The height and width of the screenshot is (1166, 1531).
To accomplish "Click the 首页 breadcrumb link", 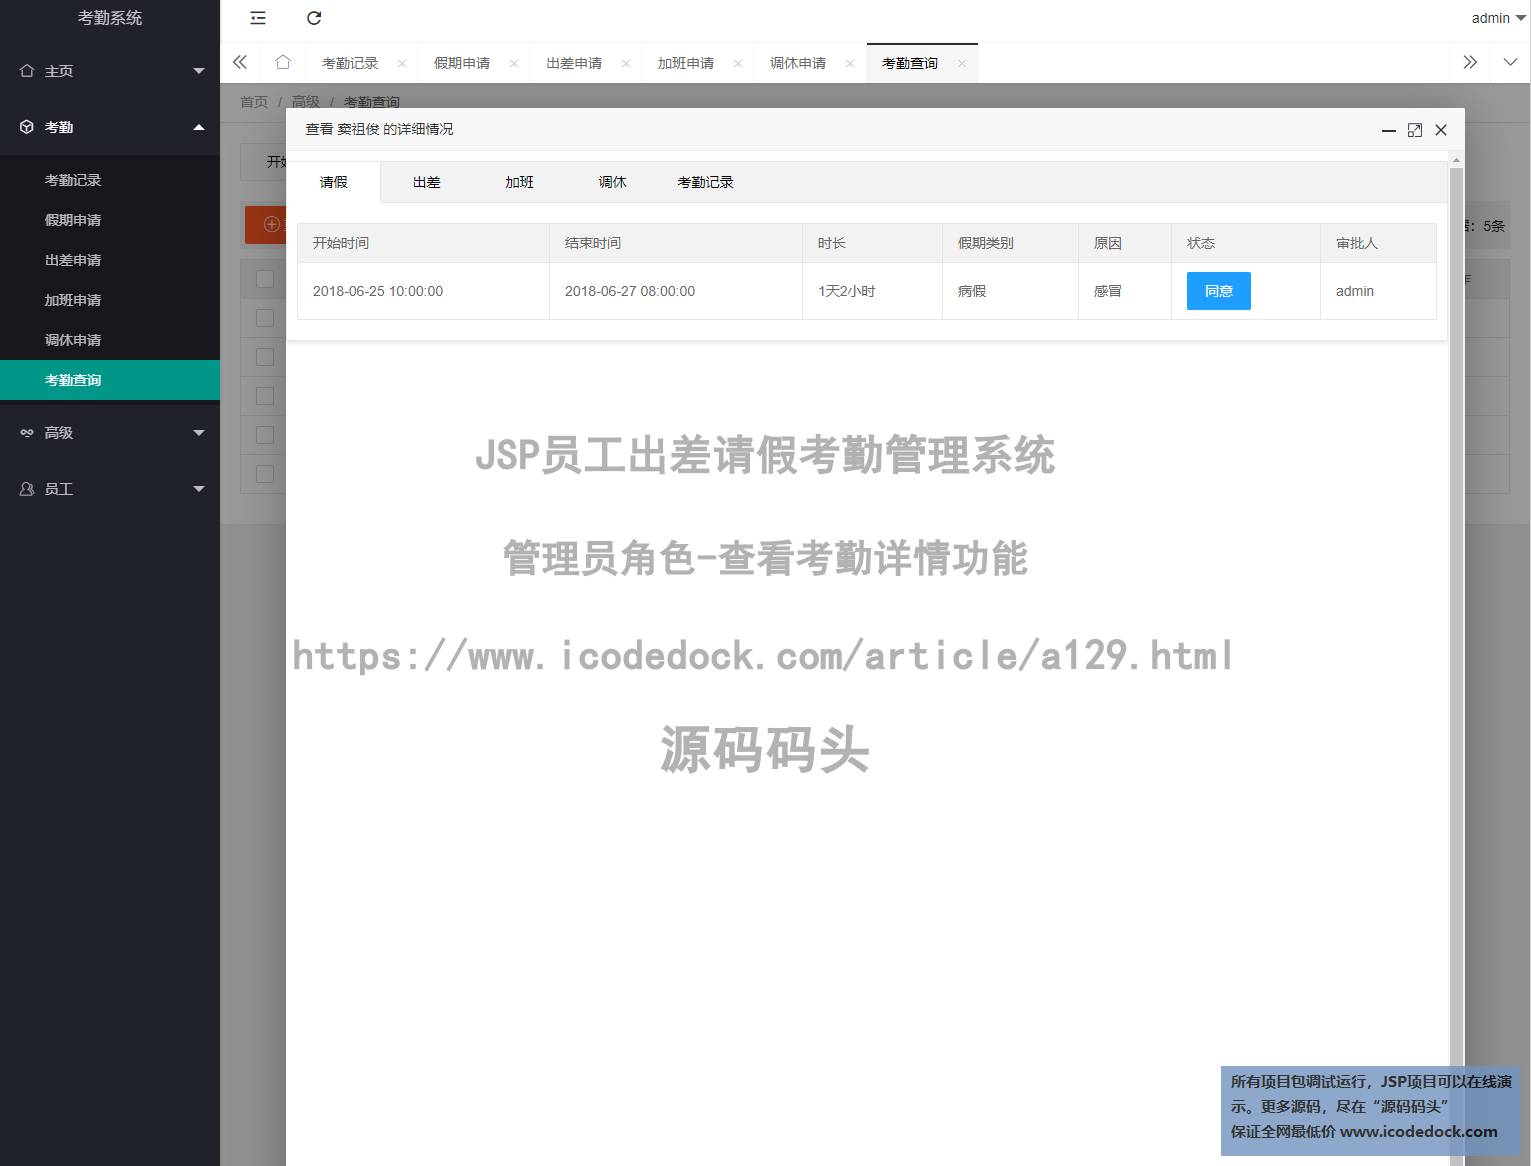I will pos(254,102).
